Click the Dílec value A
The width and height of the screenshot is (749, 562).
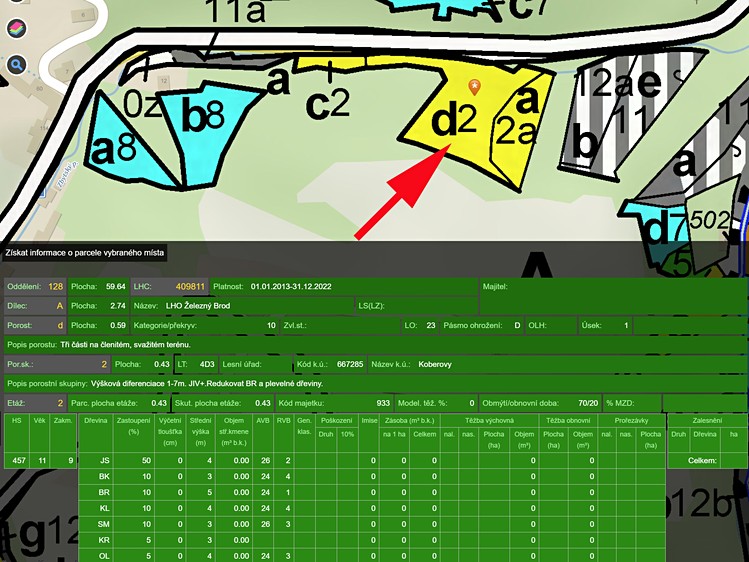[60, 306]
